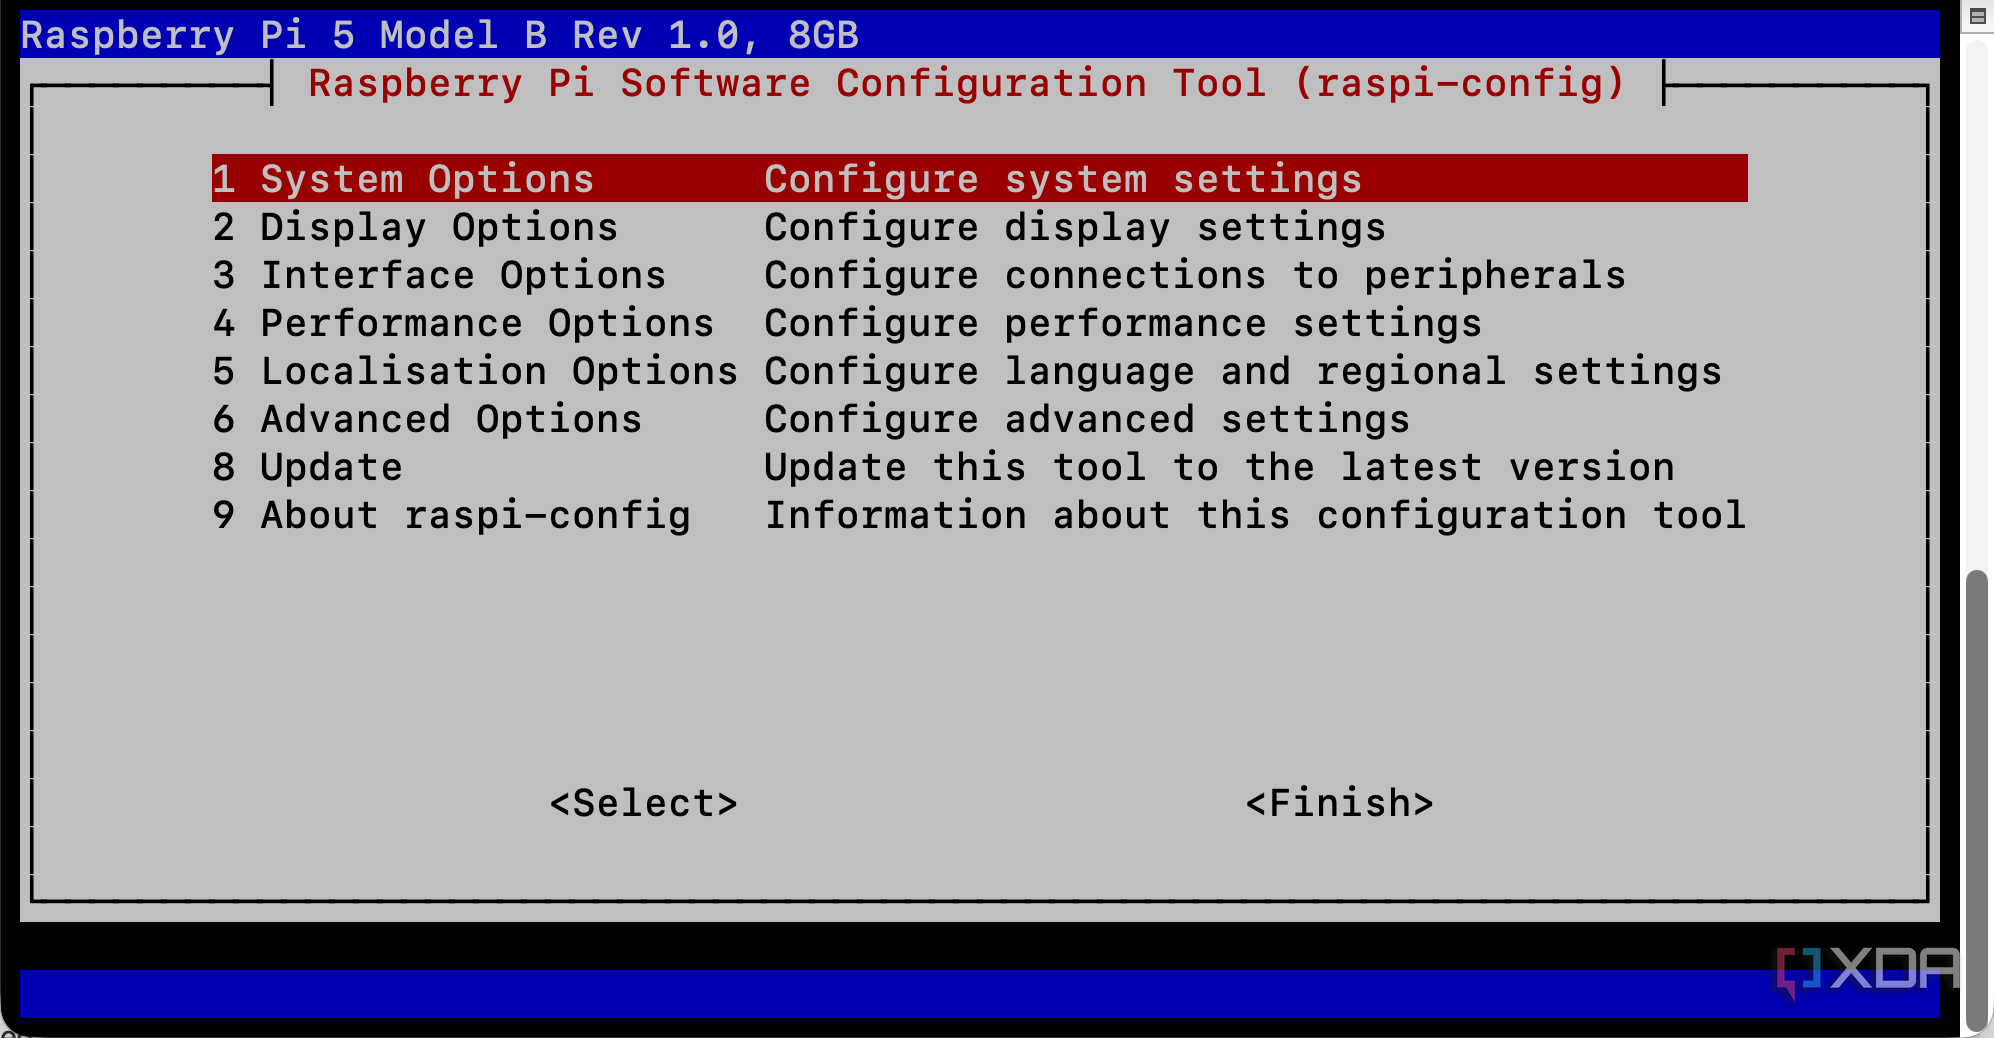Open Display Options in raspi-config
1994x1038 pixels.
click(415, 228)
